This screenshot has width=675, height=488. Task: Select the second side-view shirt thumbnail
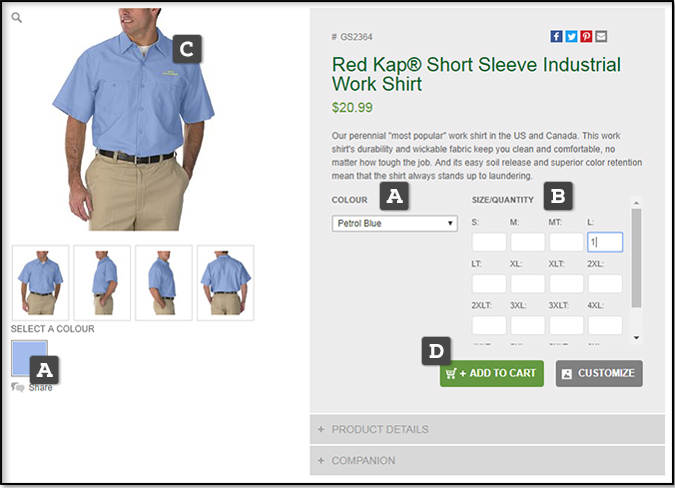[102, 283]
